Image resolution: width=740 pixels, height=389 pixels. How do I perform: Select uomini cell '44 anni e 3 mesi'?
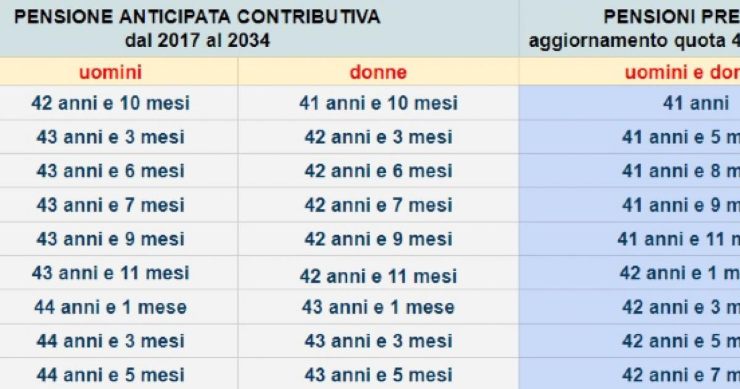click(110, 341)
